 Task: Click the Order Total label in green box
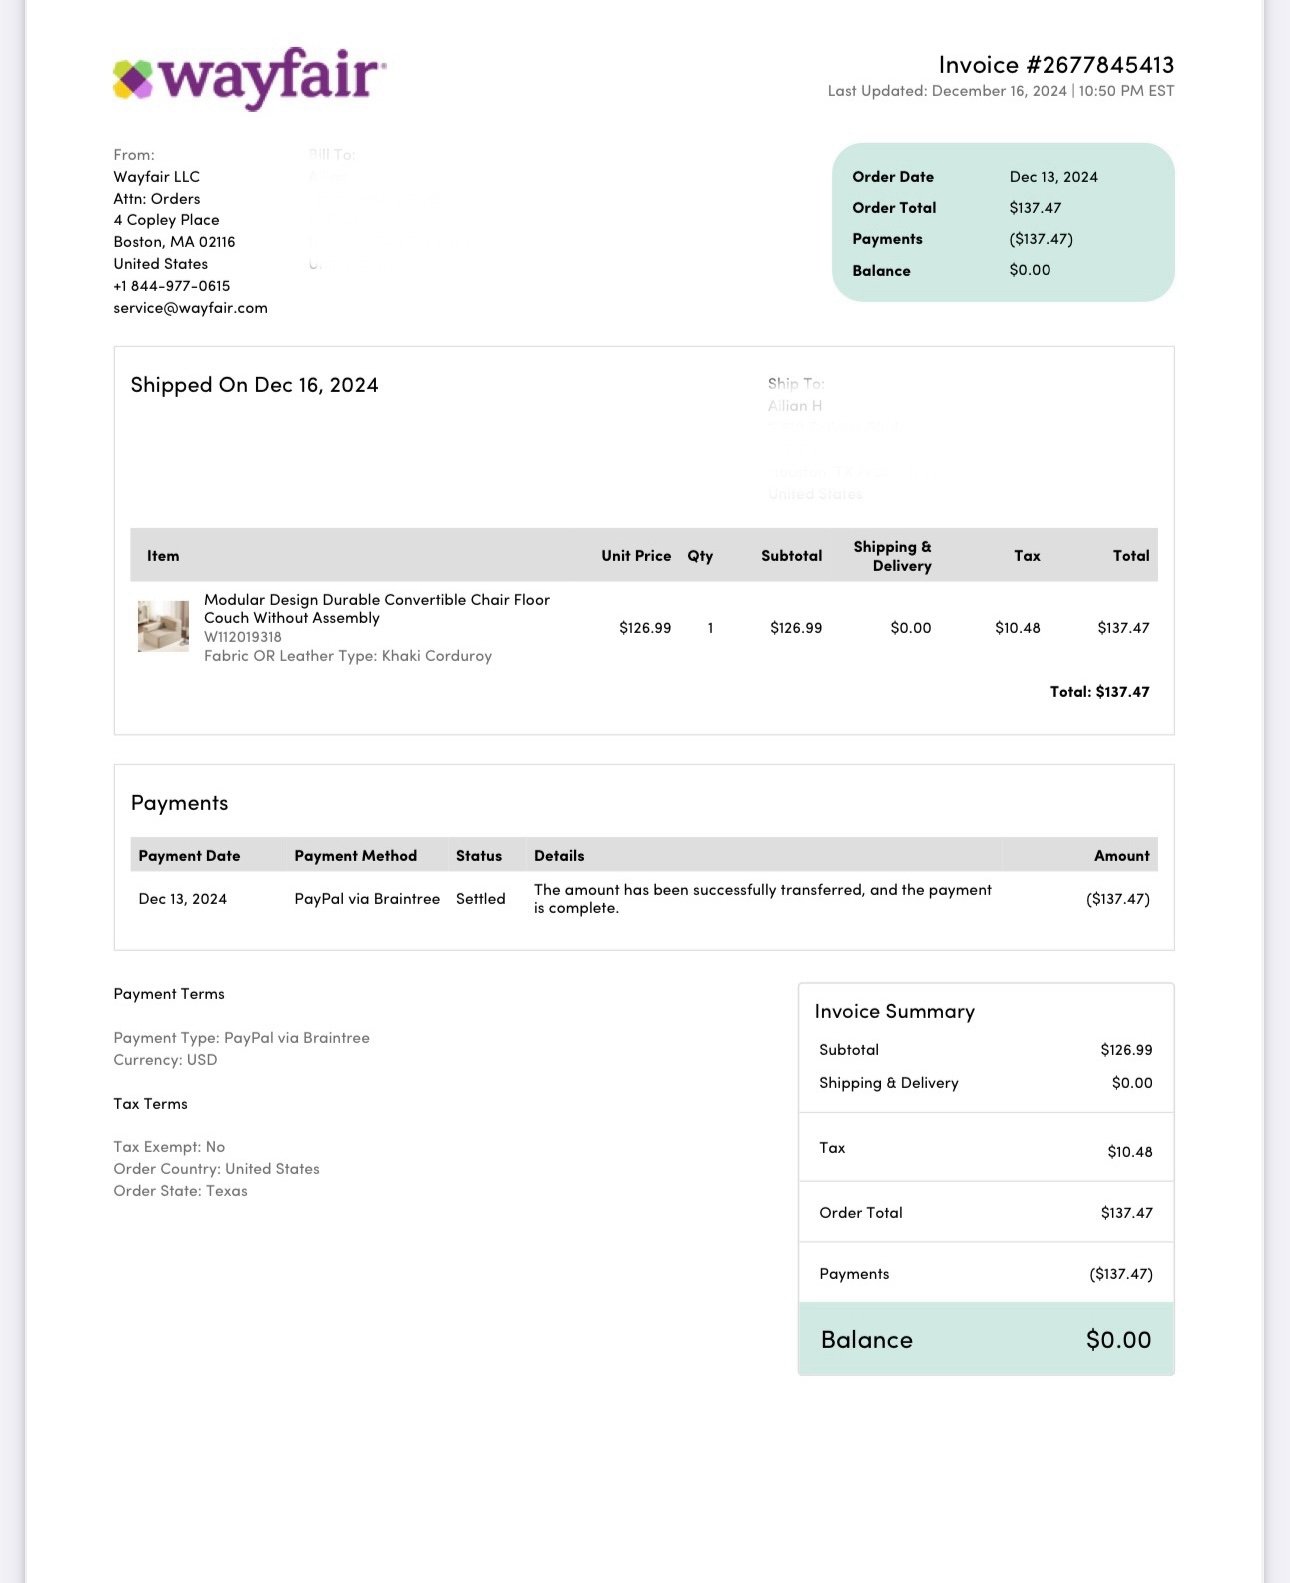point(894,208)
